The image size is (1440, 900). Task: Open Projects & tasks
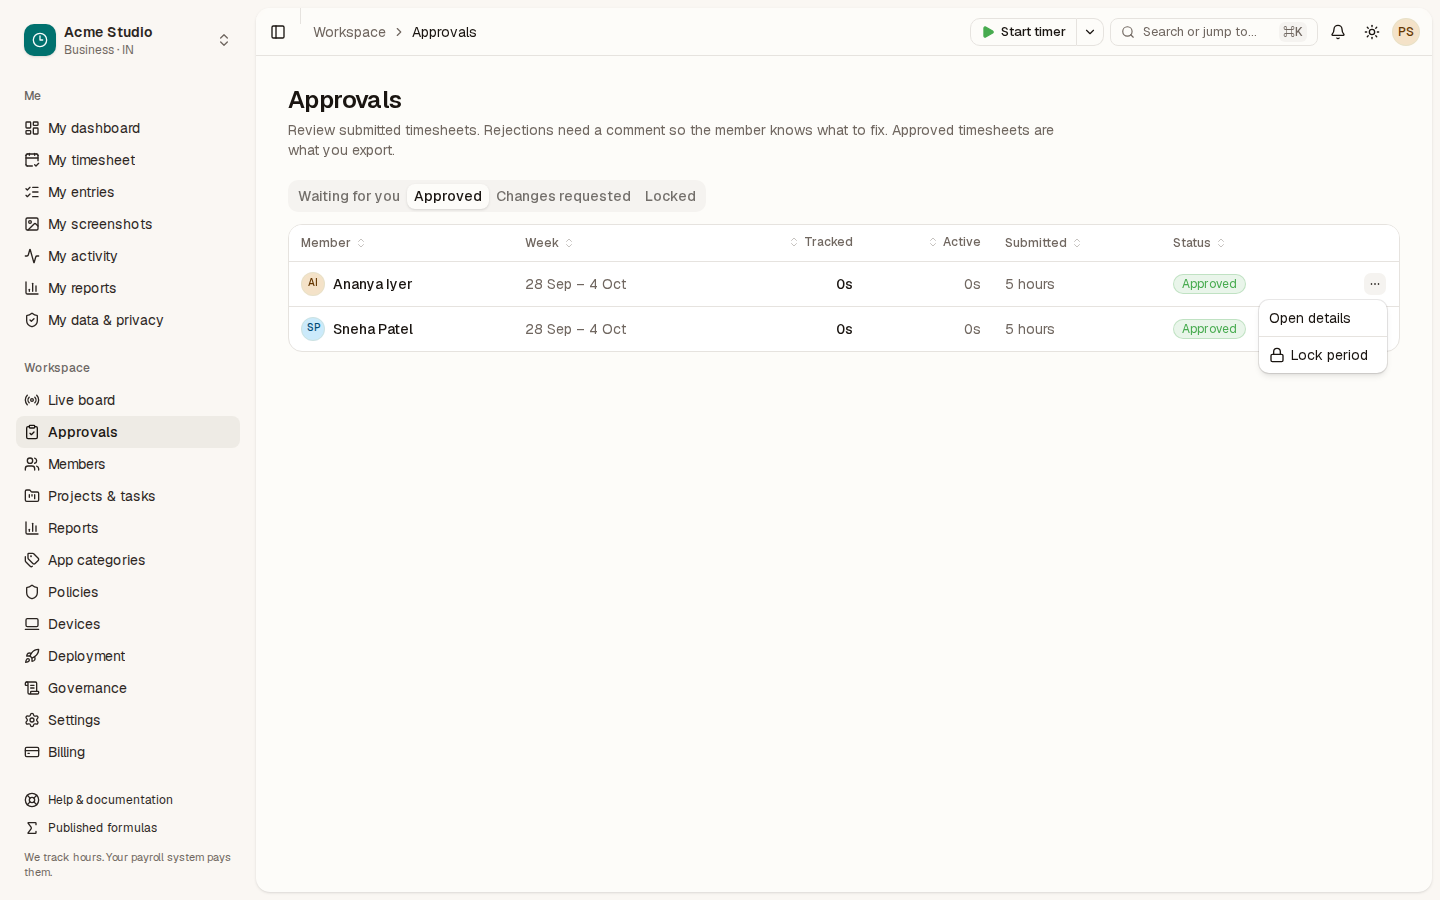pos(128,496)
